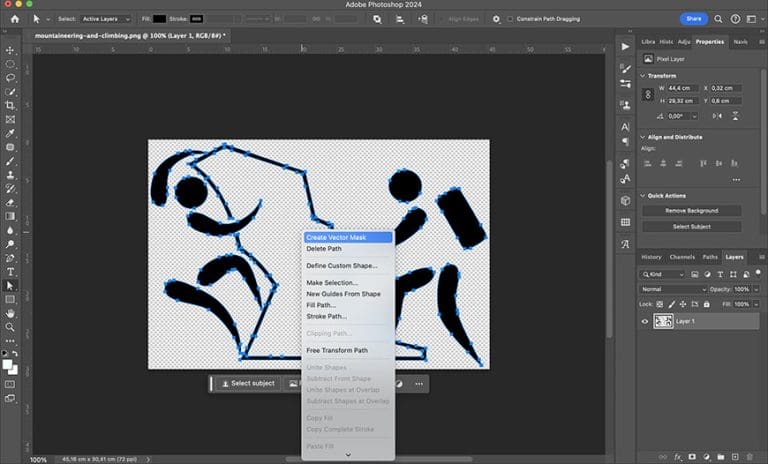Select the Pen tool
Viewport: 768px width, 464px height.
pyautogui.click(x=10, y=258)
